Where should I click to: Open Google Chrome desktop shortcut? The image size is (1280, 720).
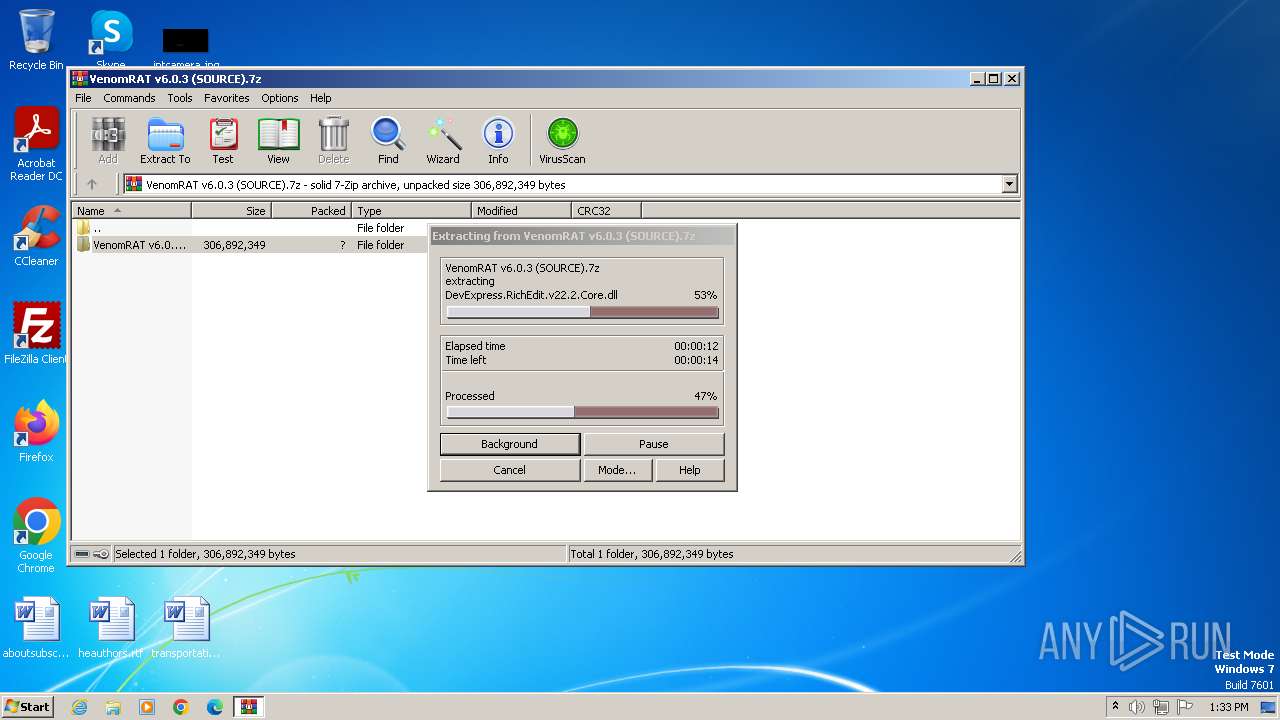tap(36, 536)
